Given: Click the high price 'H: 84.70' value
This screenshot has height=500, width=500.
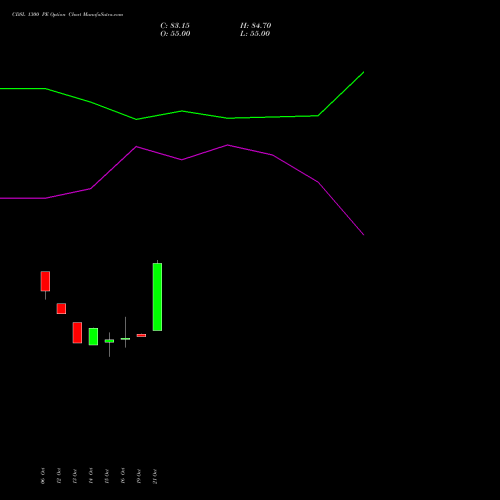Looking at the screenshot, I should point(256,26).
